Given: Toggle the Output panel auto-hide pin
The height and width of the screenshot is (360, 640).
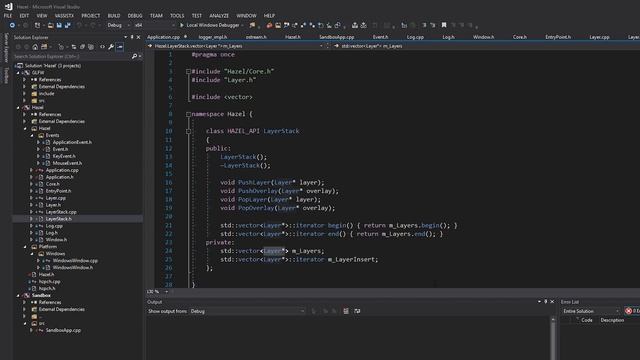Looking at the screenshot, I should (546, 302).
